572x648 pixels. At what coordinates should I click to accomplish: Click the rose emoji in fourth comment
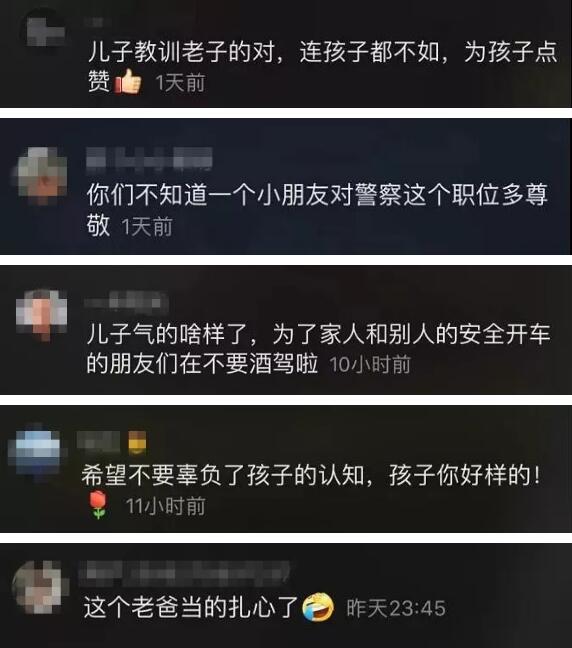coord(98,505)
